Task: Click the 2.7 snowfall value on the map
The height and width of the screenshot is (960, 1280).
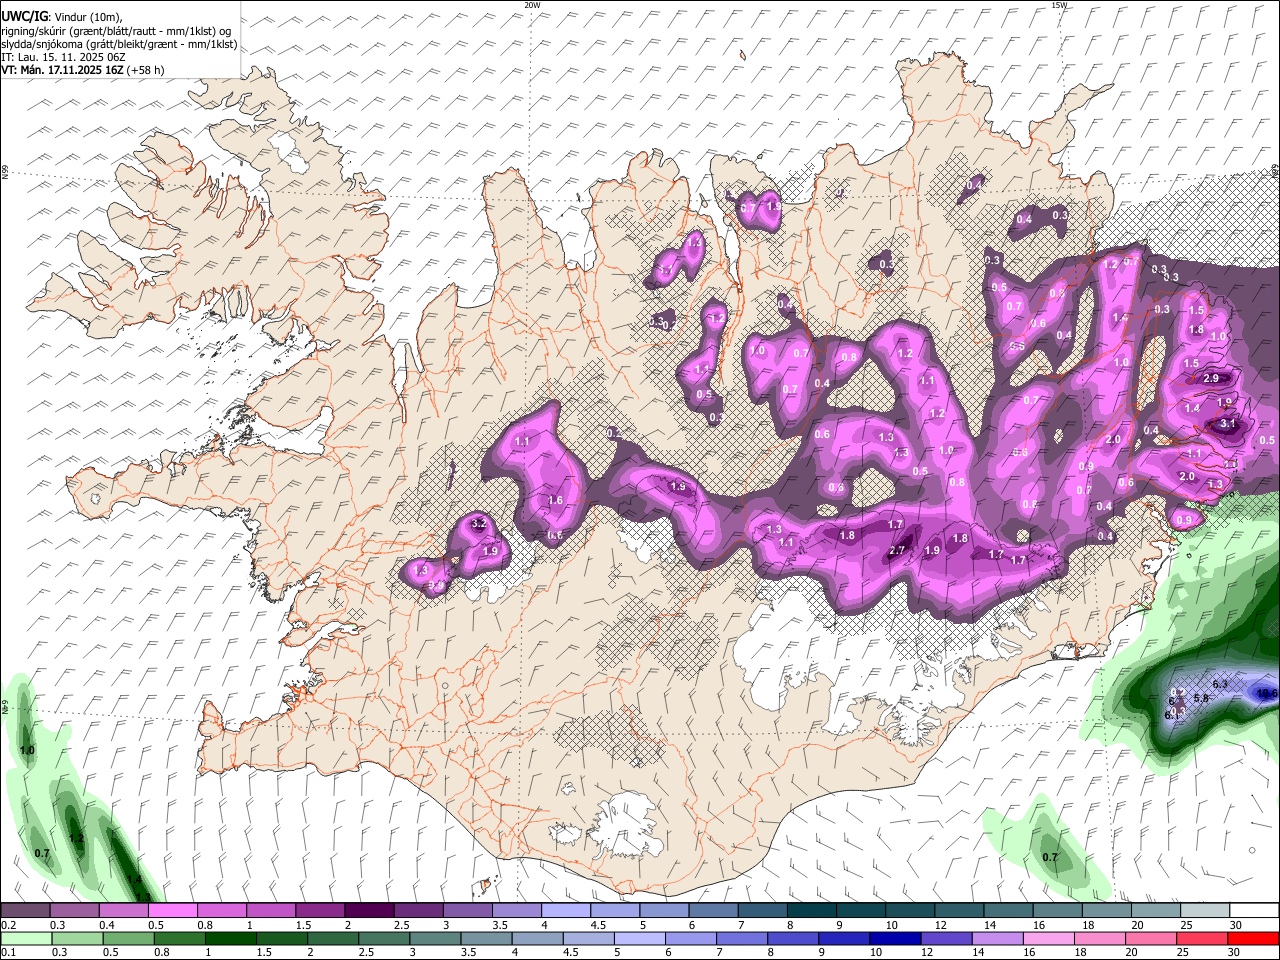Action: pos(897,550)
